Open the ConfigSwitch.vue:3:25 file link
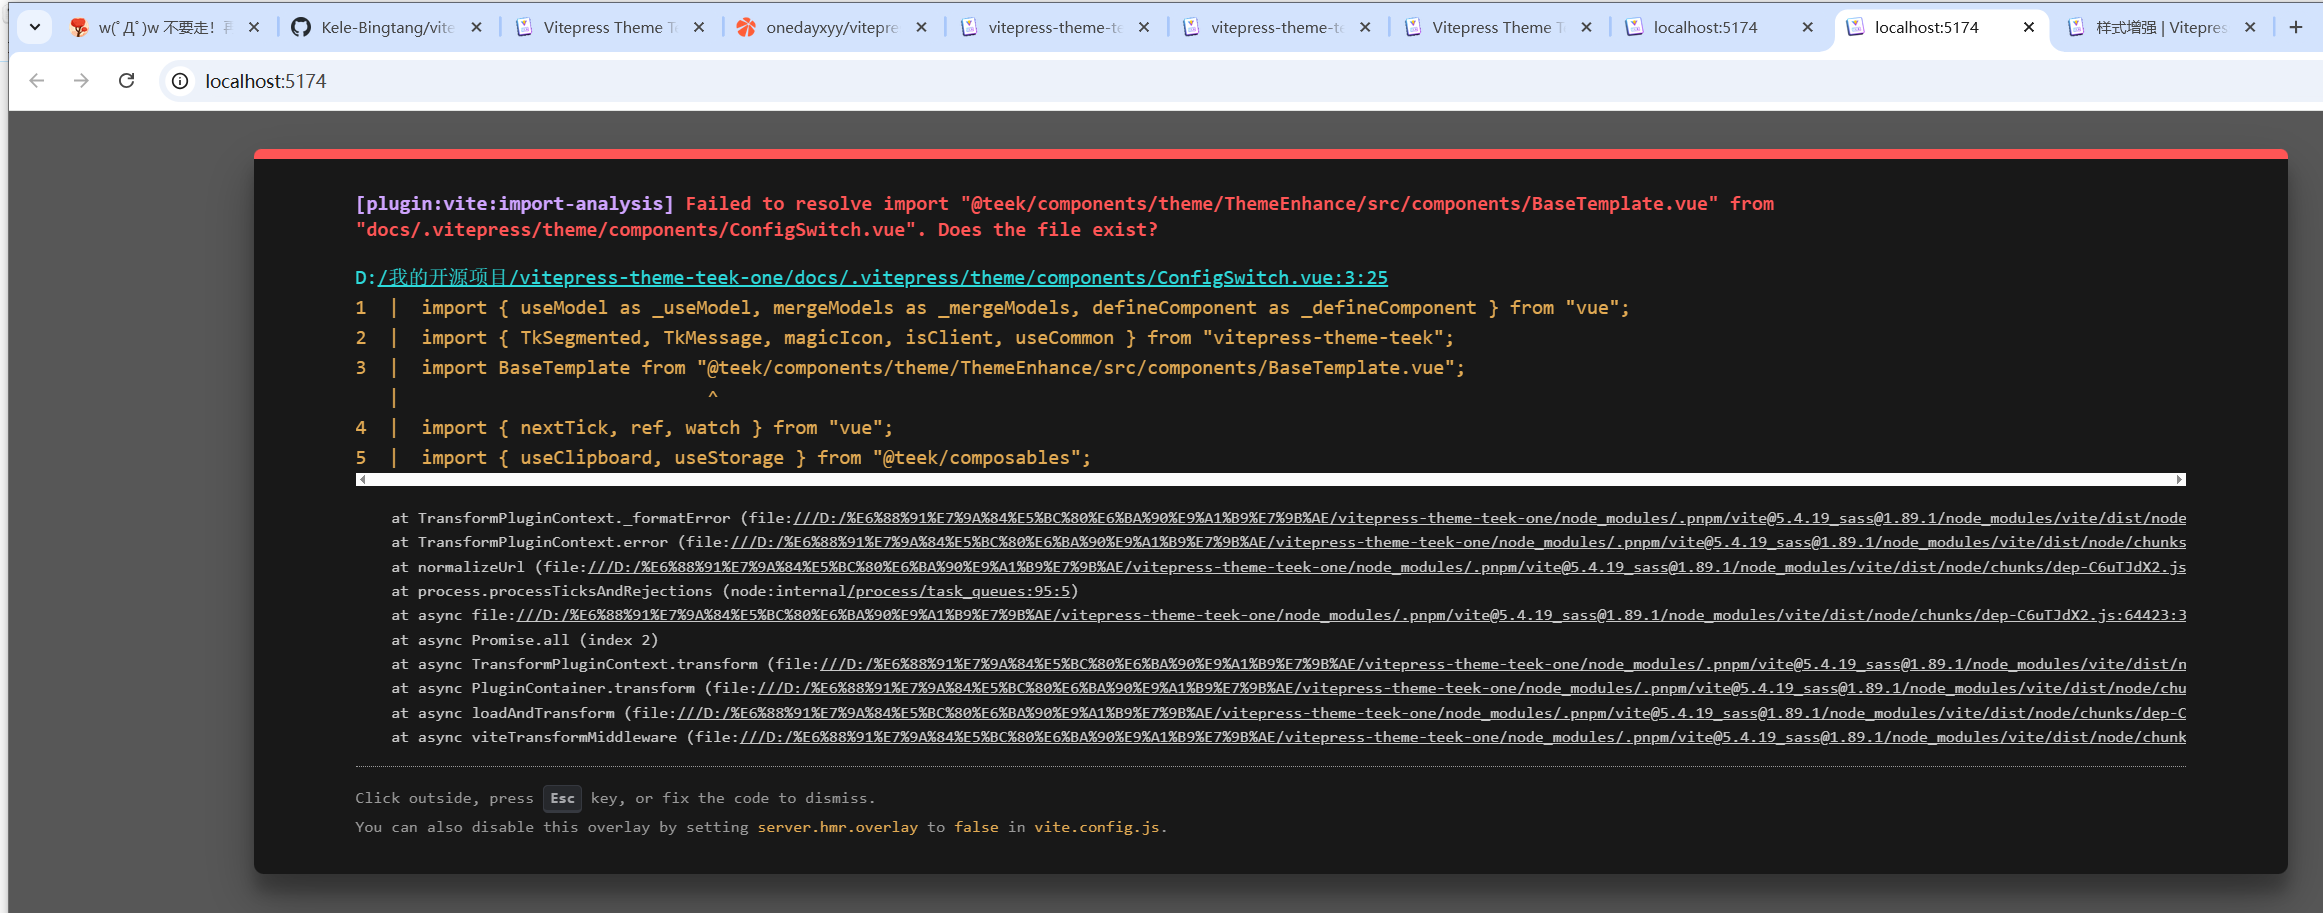2323x913 pixels. coord(882,278)
